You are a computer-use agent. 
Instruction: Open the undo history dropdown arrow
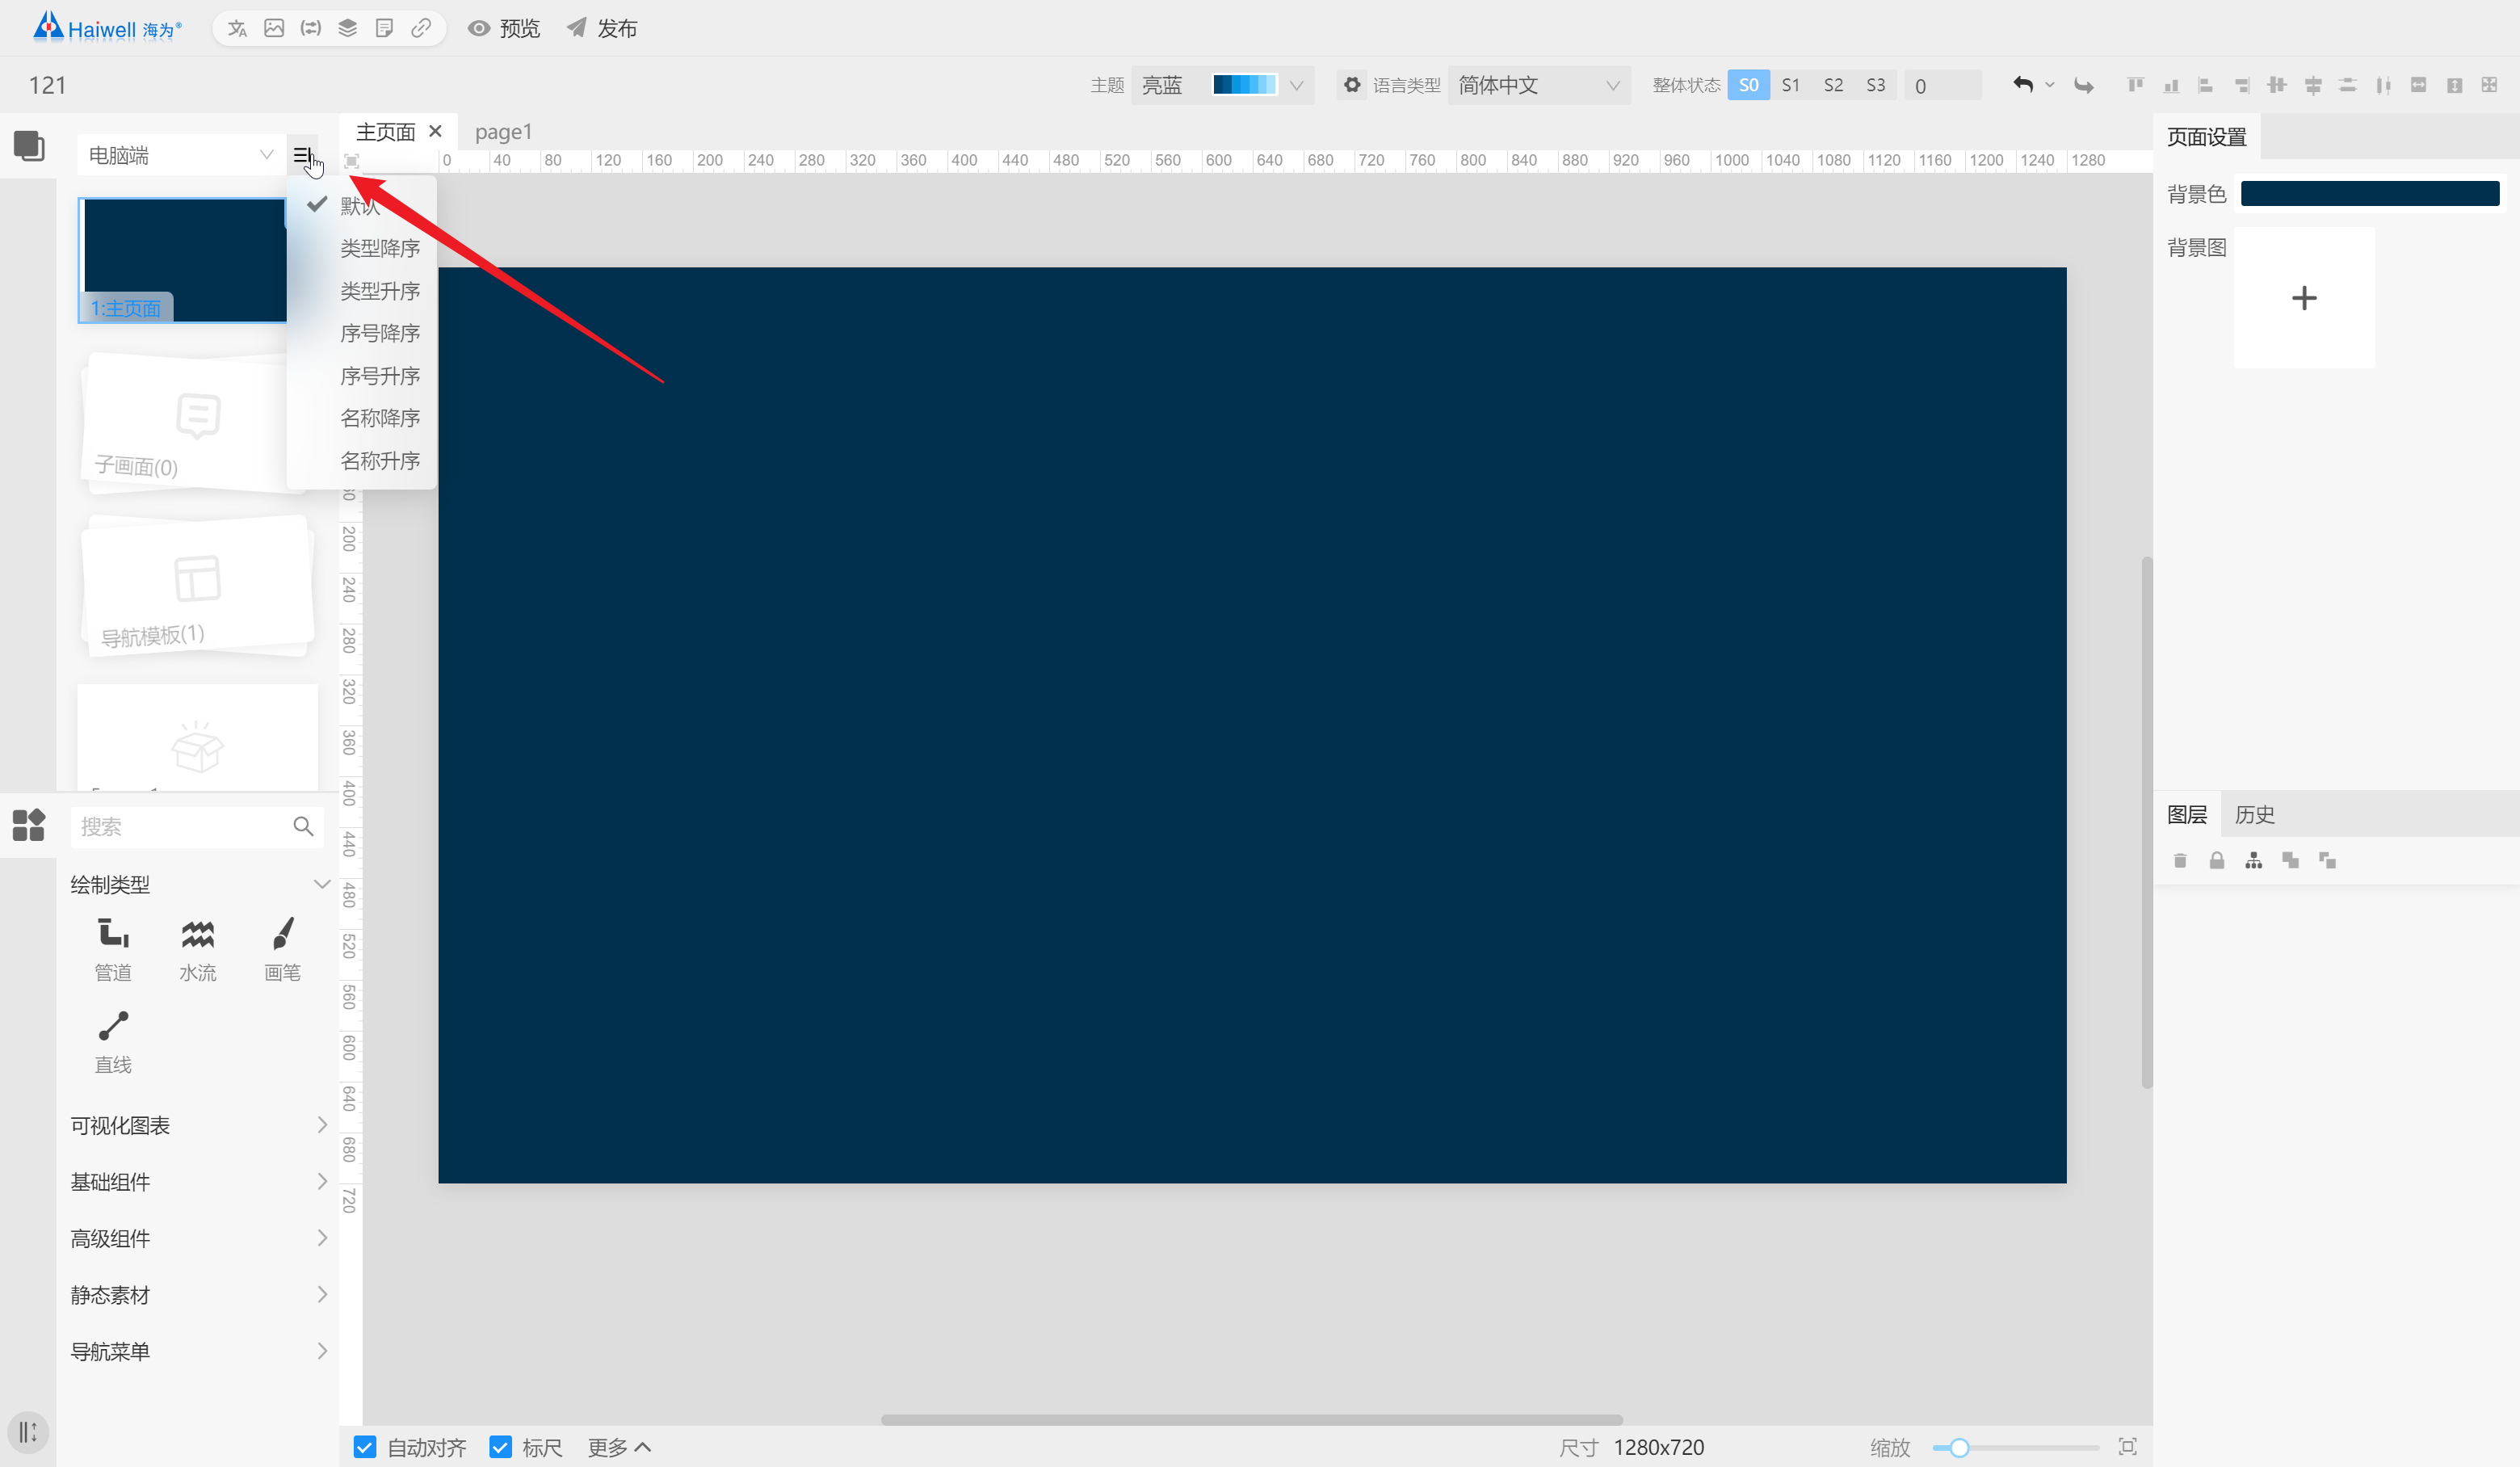coord(2050,85)
